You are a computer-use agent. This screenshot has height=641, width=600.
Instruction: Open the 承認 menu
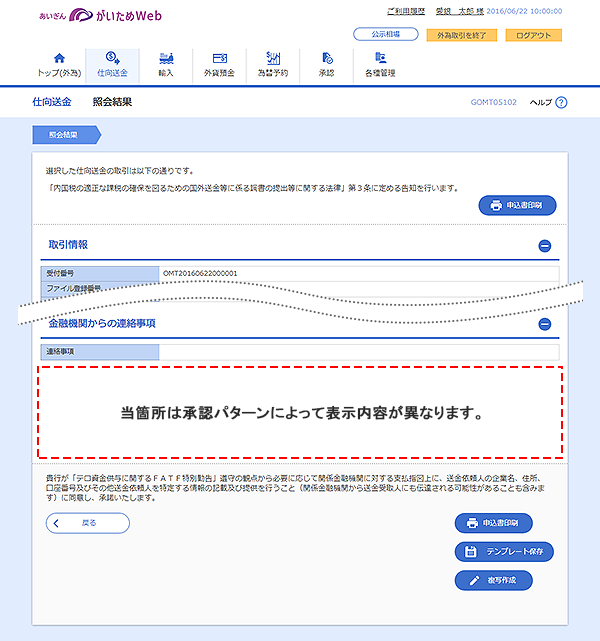click(327, 65)
